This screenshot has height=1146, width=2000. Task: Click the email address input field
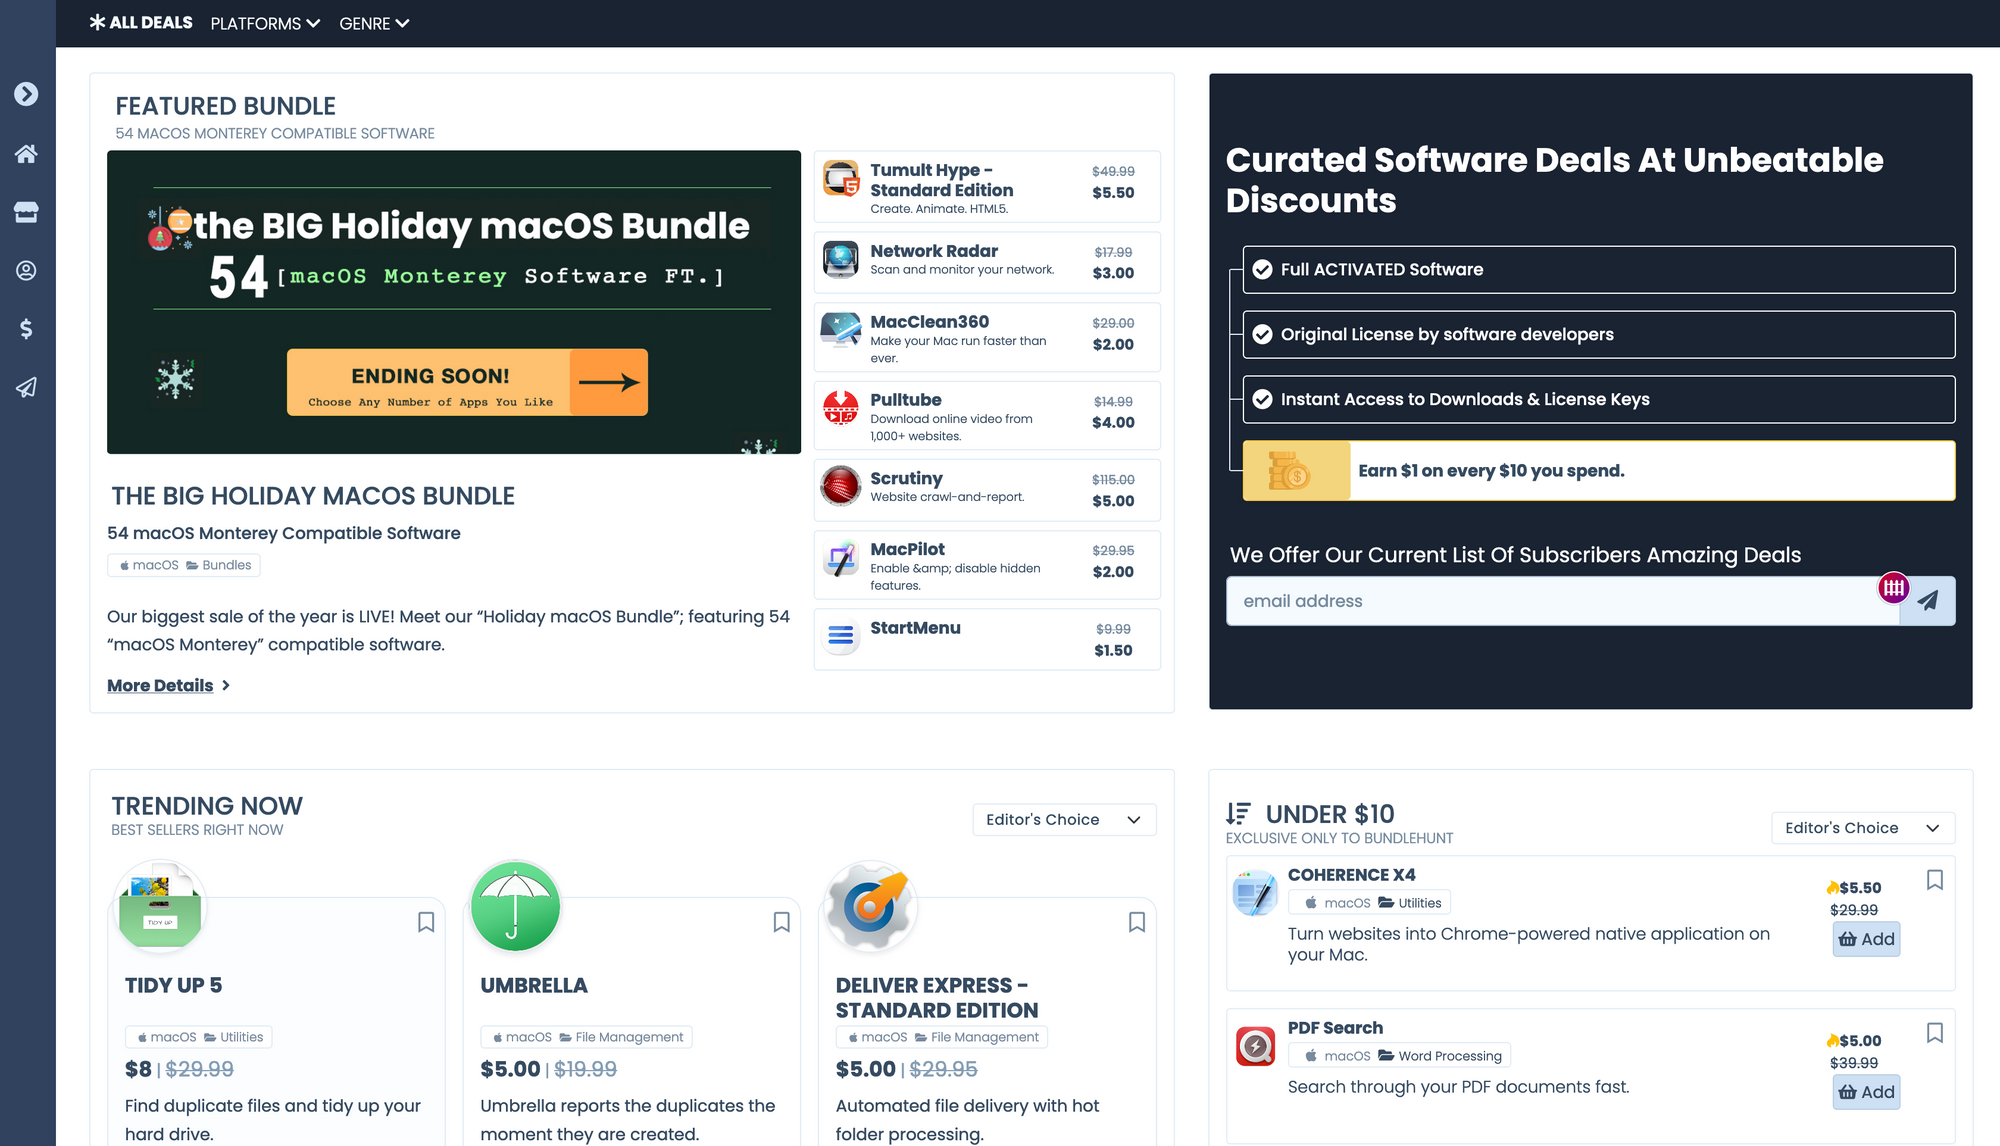click(x=1560, y=601)
